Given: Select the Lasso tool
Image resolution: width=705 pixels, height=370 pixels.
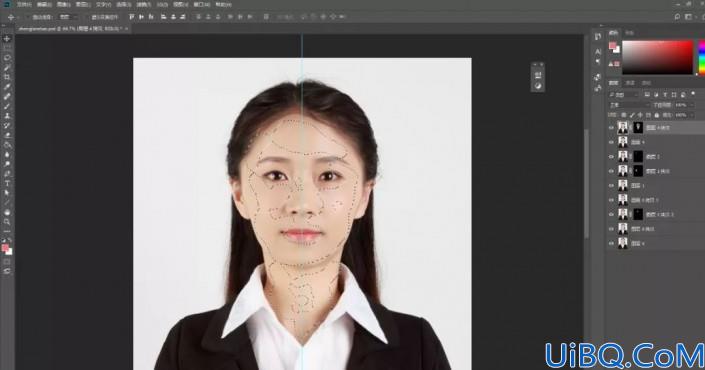Looking at the screenshot, I should 7,58.
